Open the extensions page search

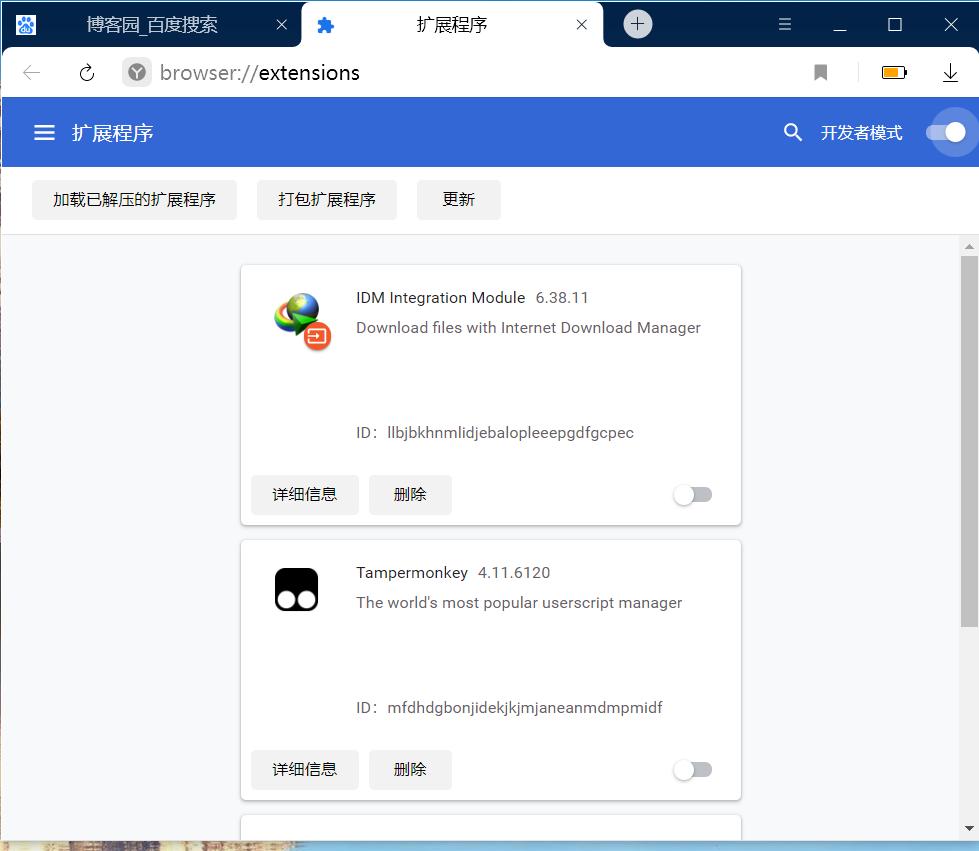792,131
